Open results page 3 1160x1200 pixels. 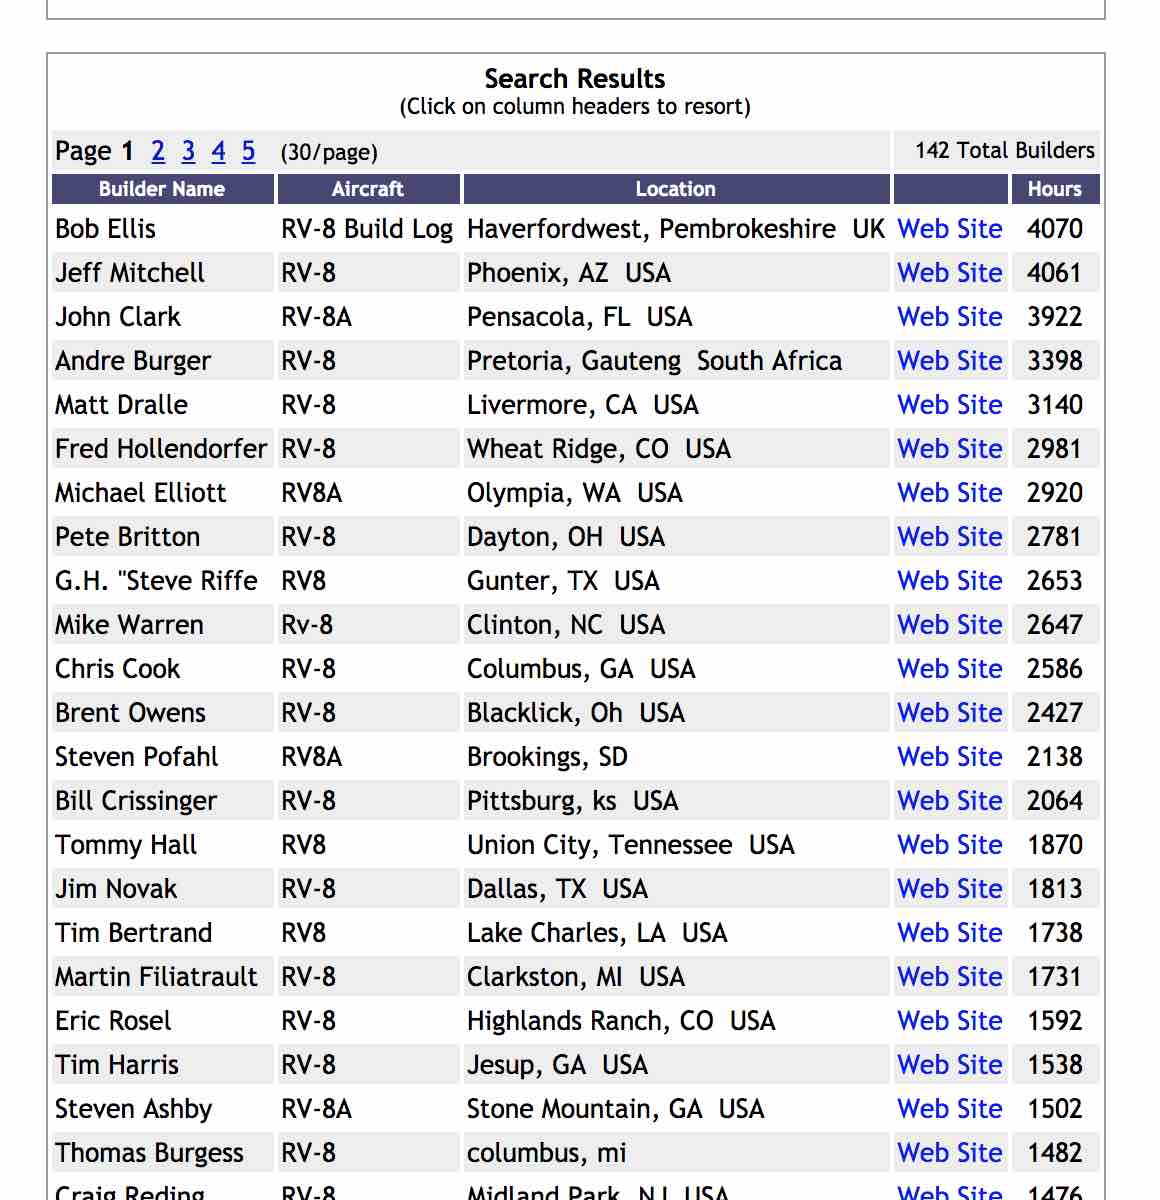point(188,151)
